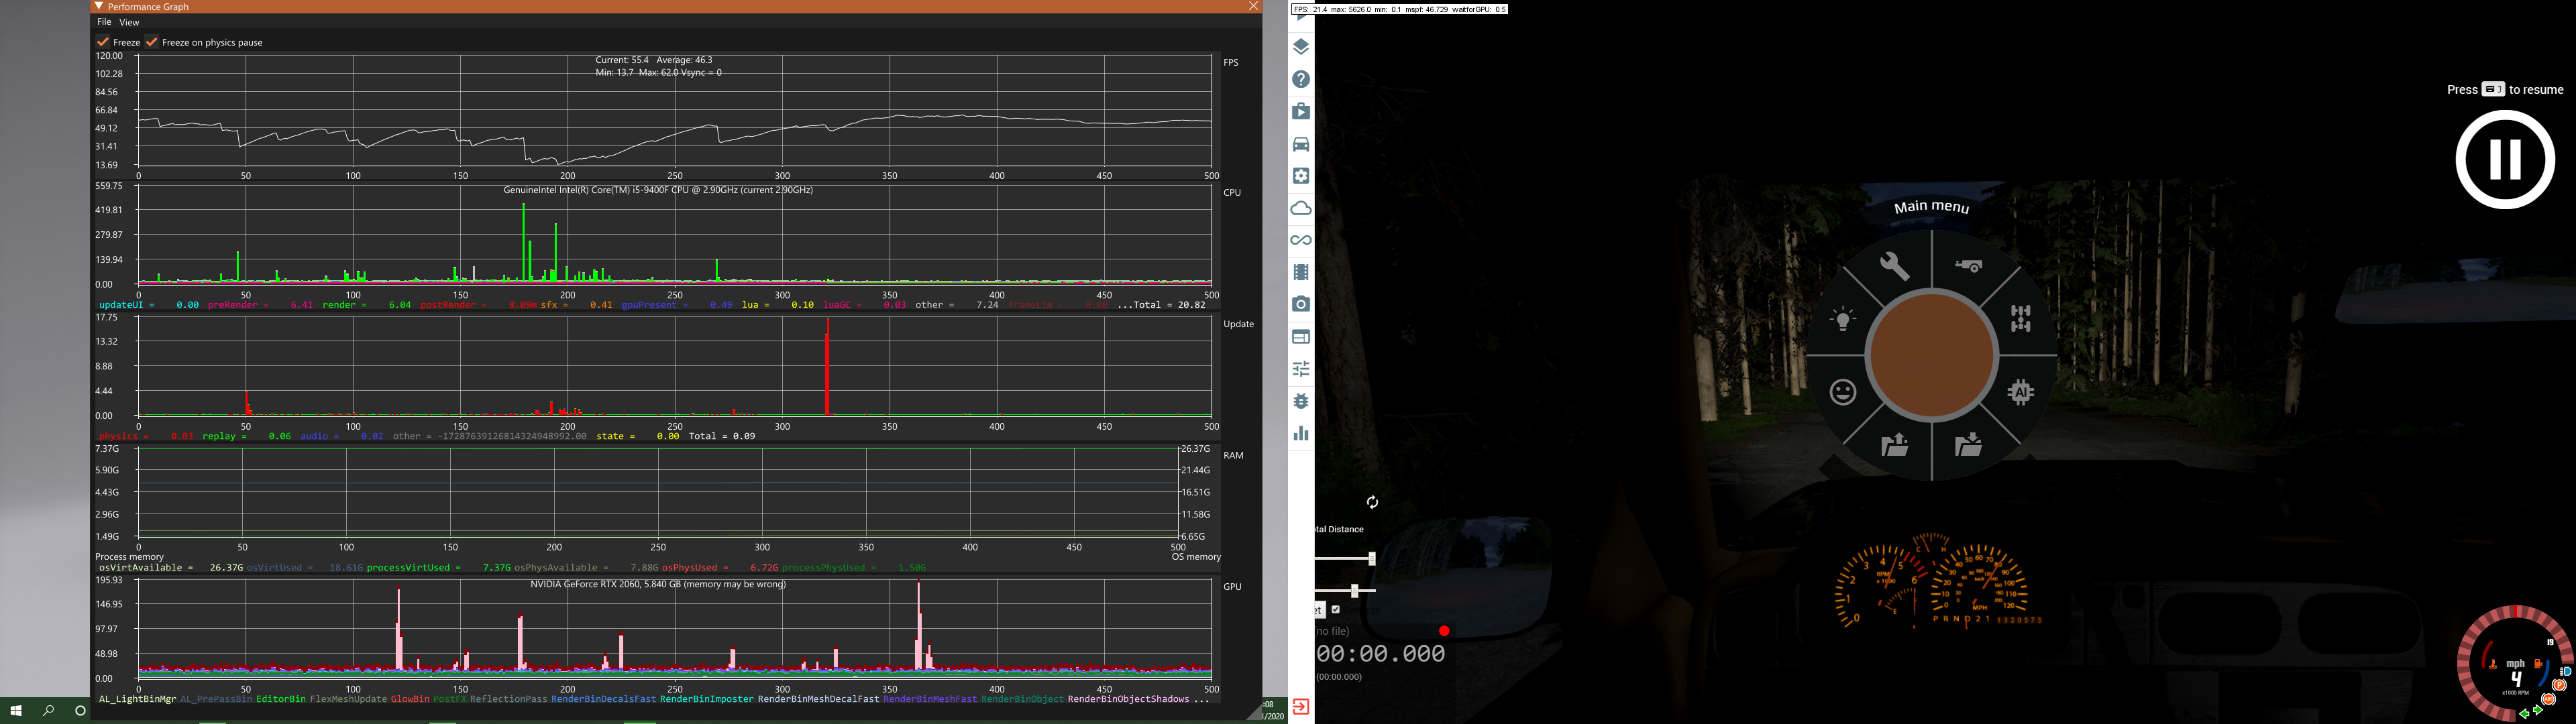Open the File menu in Performance Graph
The height and width of the screenshot is (724, 2576).
coord(104,22)
